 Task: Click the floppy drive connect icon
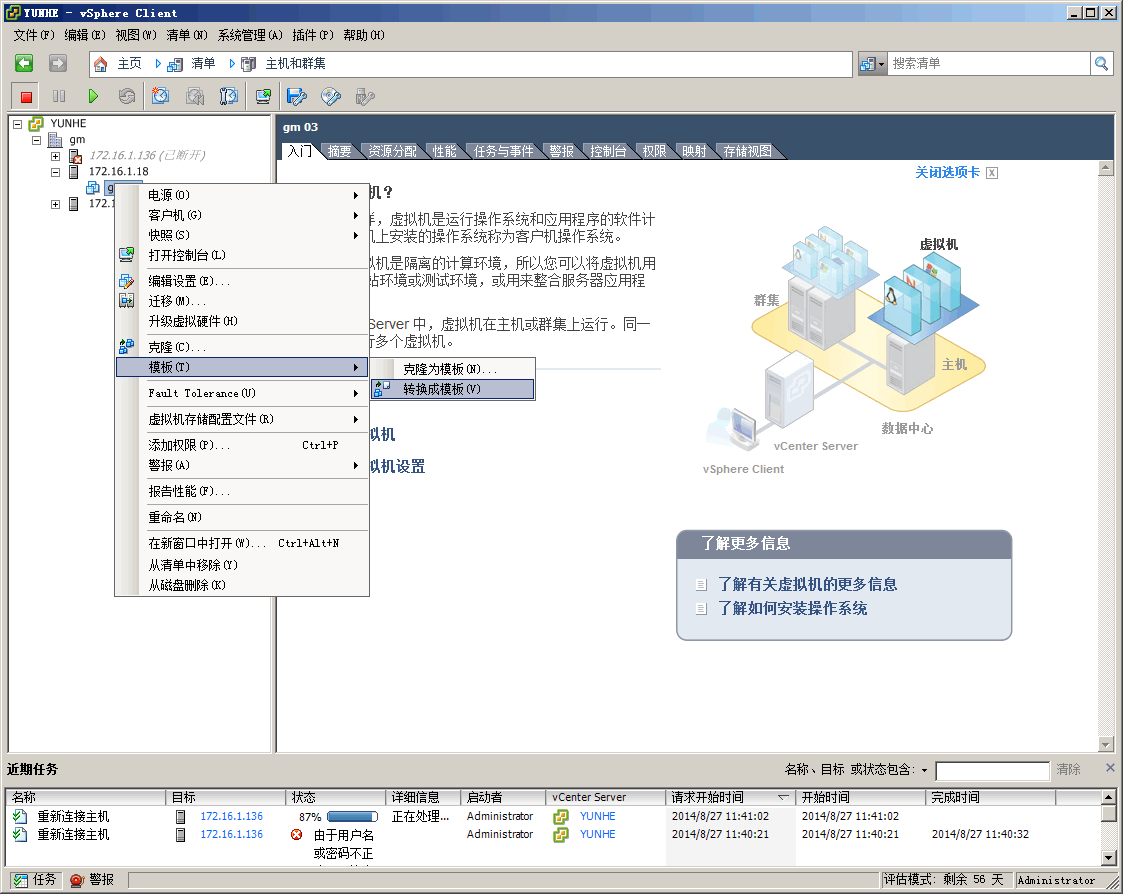pos(296,97)
